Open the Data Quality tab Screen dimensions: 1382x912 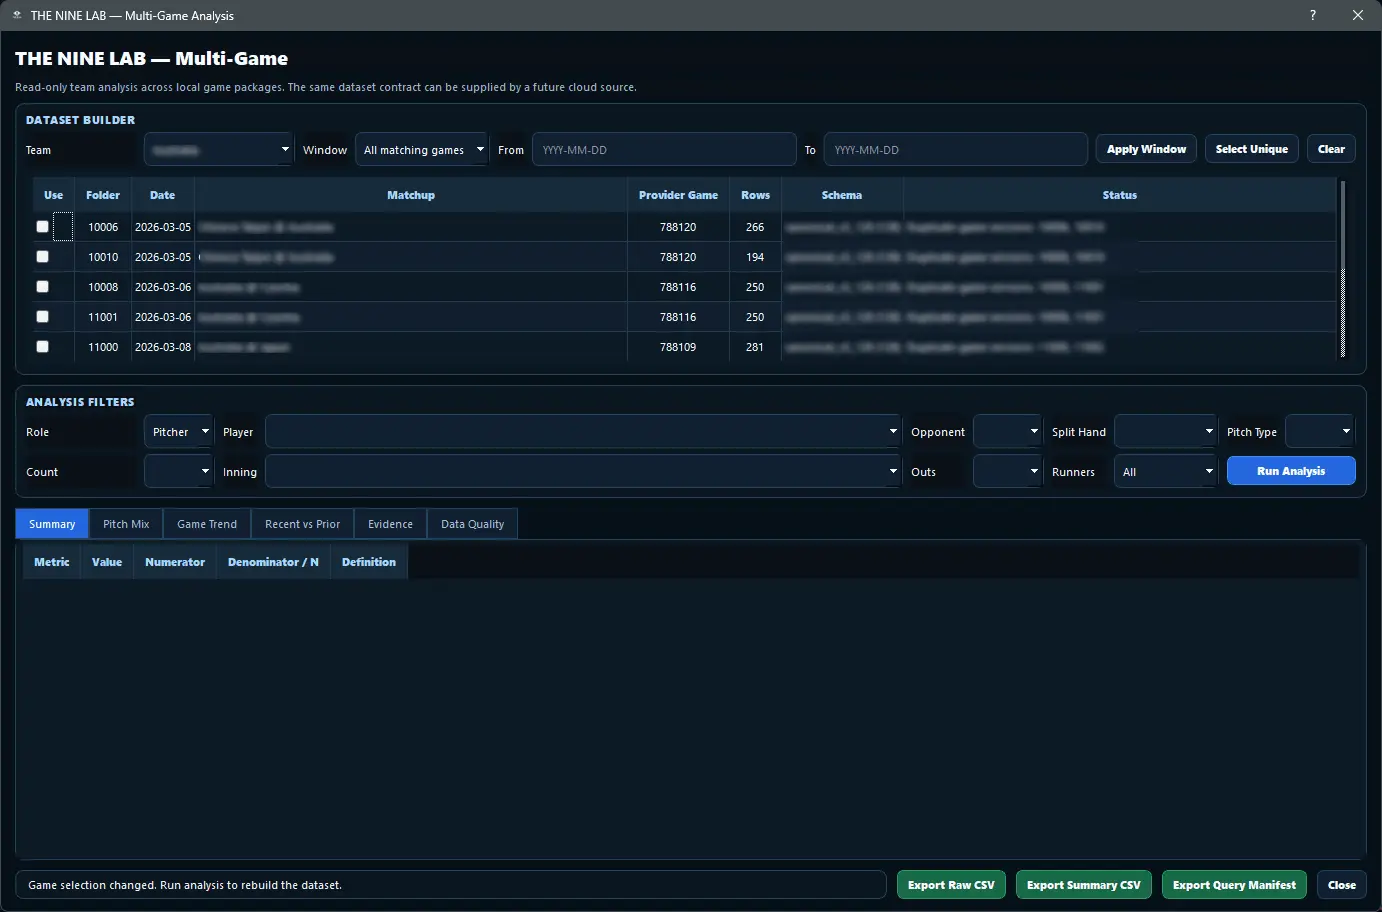pos(472,524)
